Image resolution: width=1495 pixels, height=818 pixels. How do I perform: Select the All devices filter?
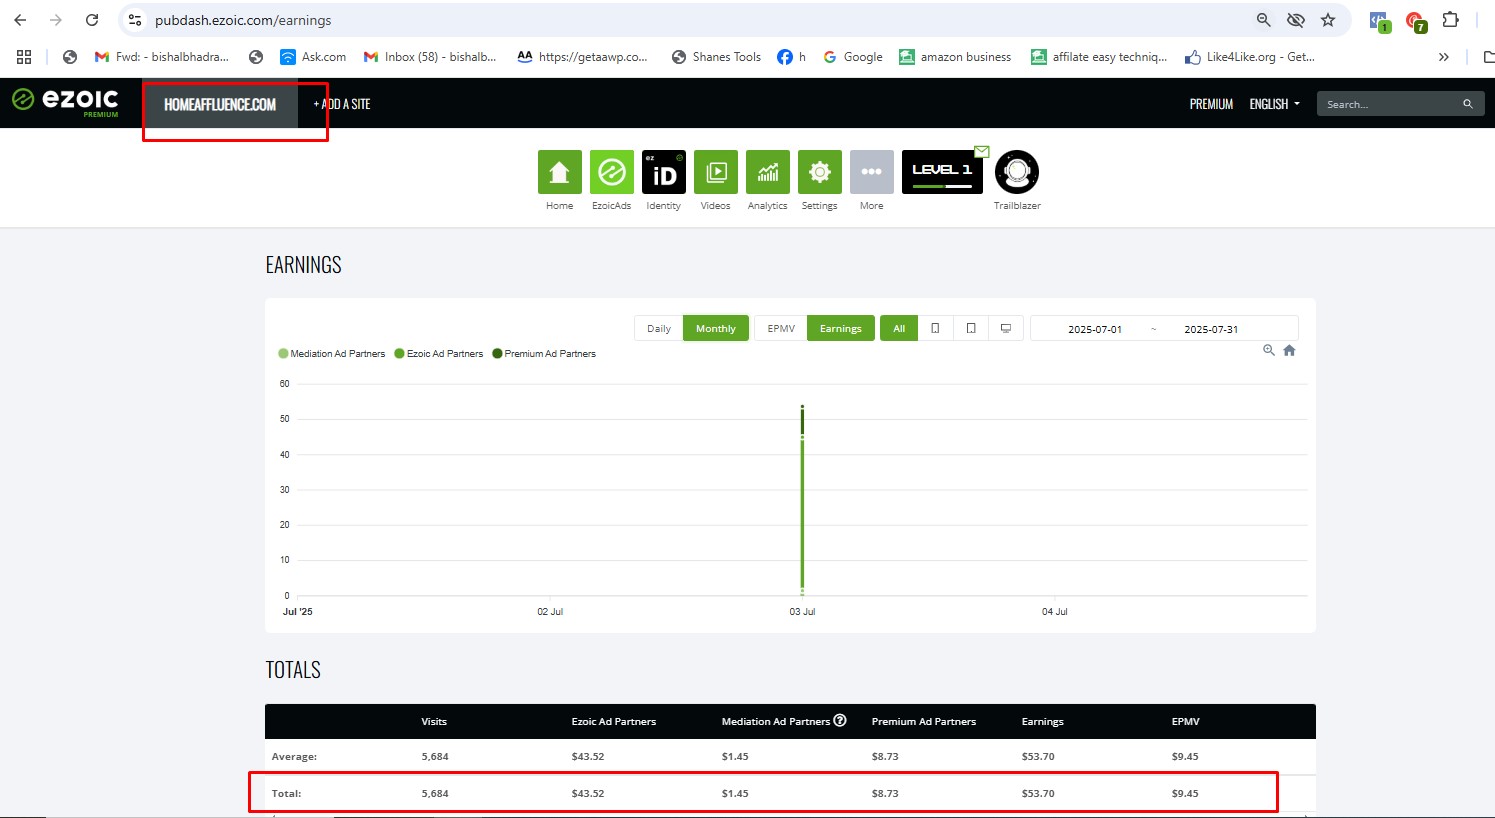pyautogui.click(x=899, y=328)
